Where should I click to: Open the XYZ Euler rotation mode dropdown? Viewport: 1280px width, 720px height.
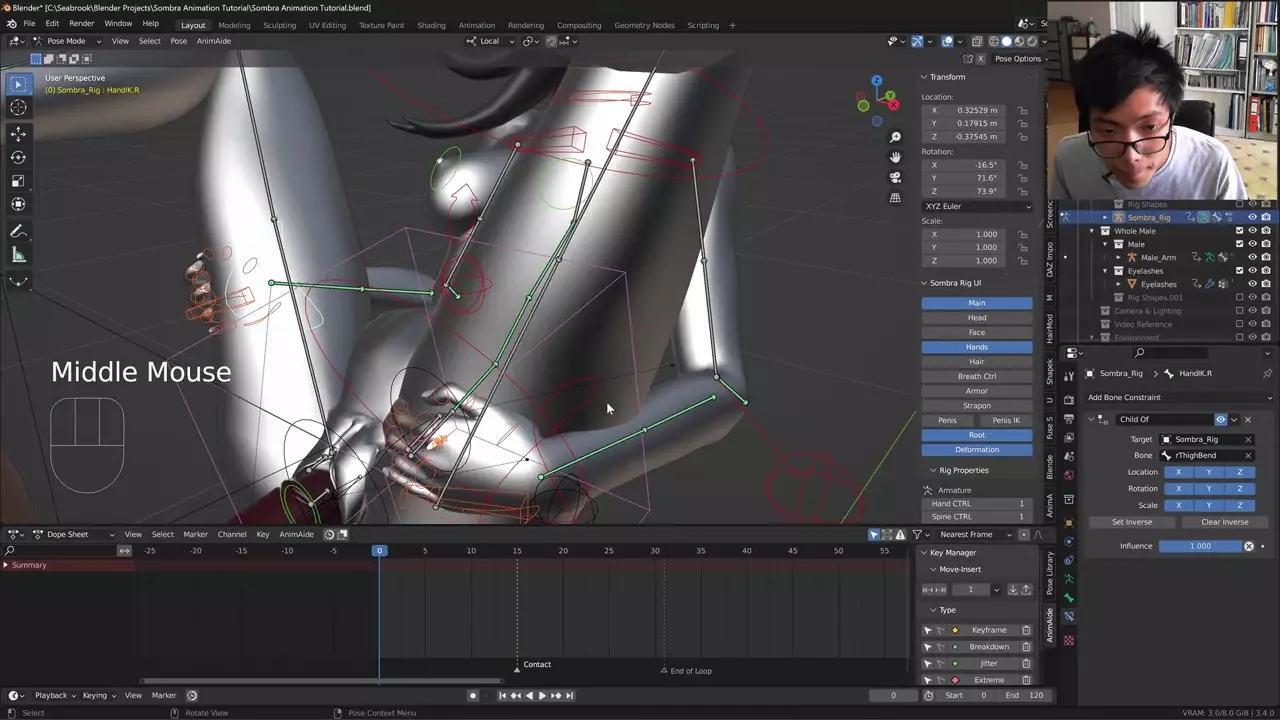977,206
